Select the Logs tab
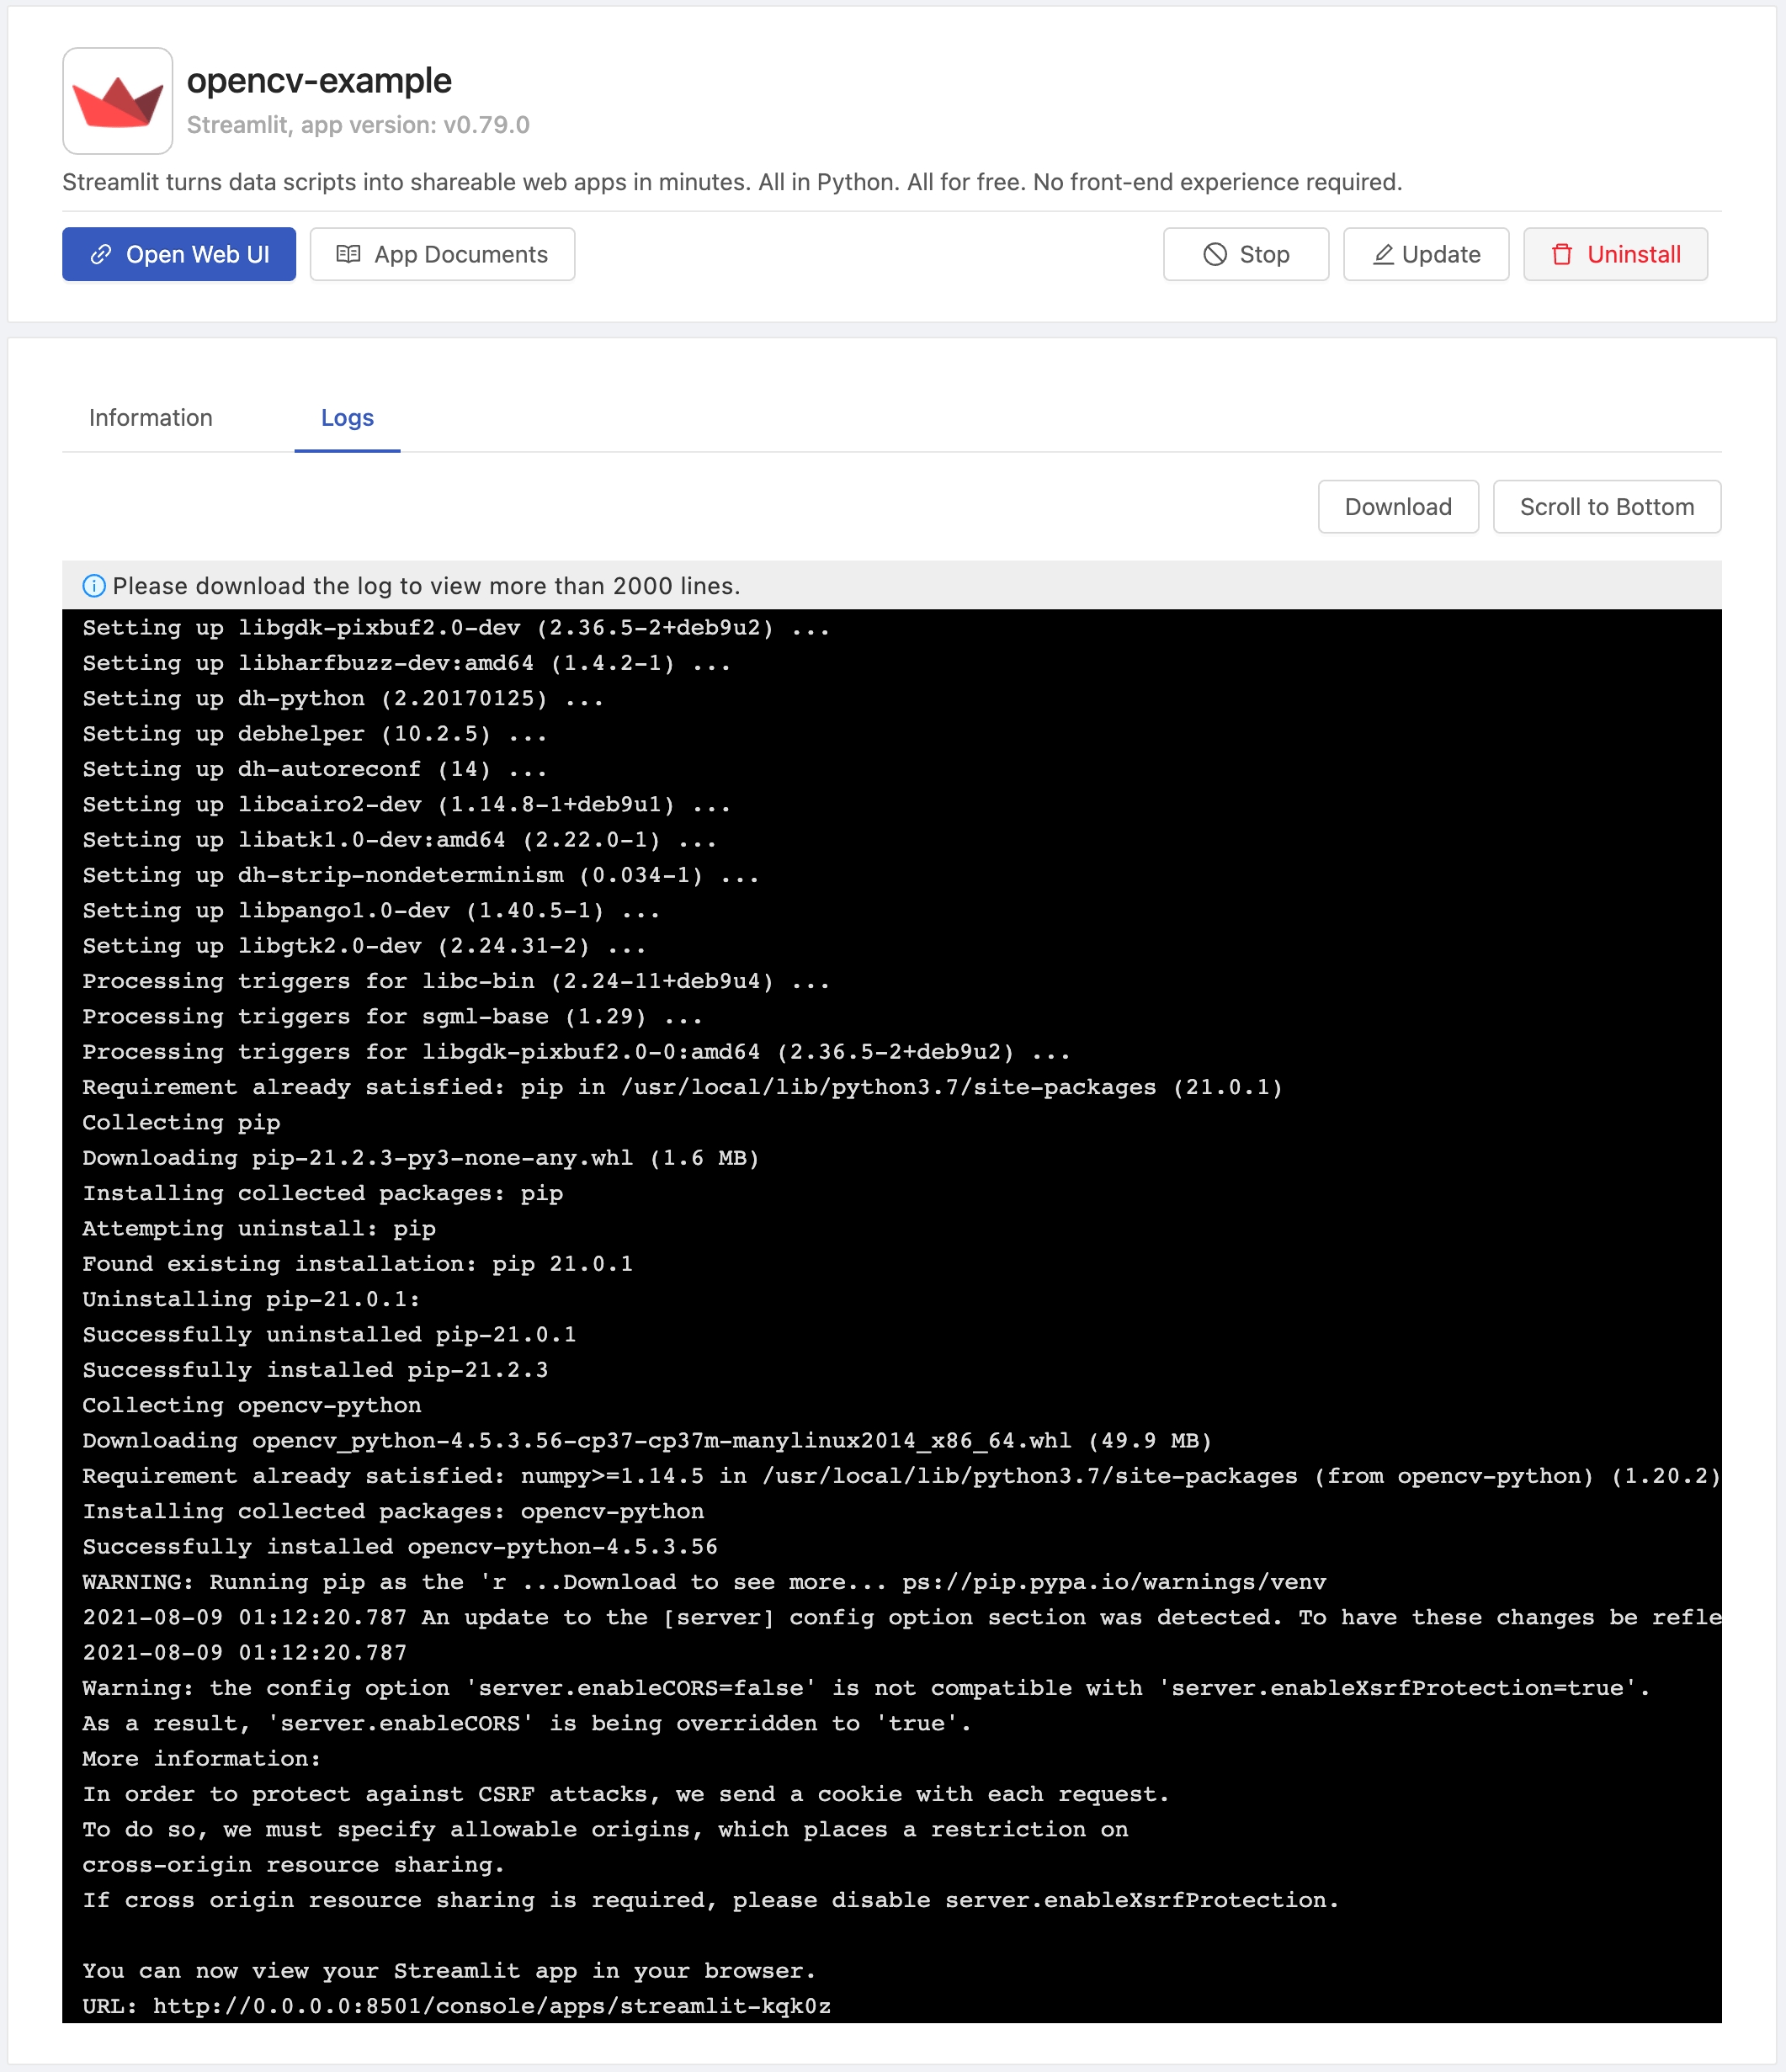Image resolution: width=1786 pixels, height=2072 pixels. coord(347,418)
